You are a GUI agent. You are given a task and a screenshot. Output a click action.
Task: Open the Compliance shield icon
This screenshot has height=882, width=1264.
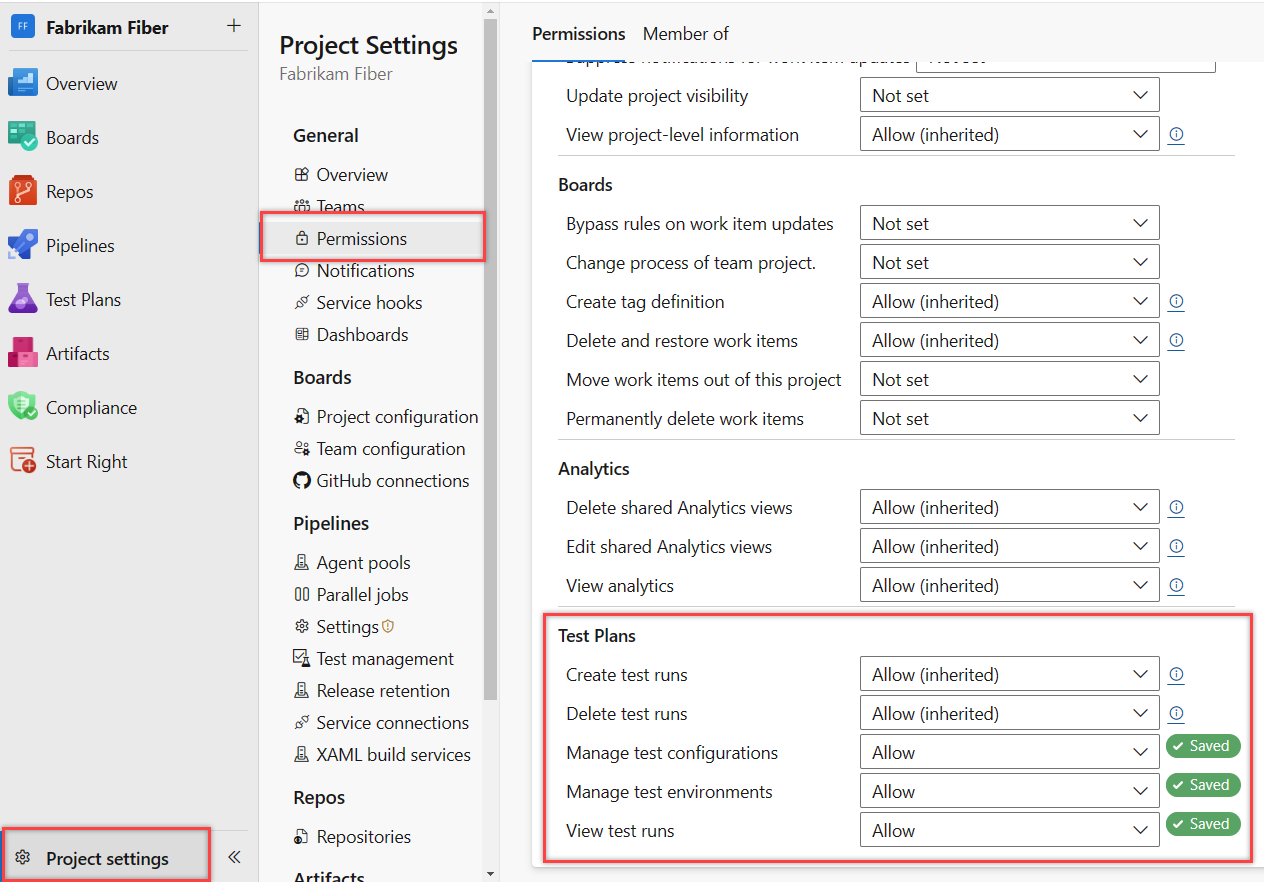point(22,408)
